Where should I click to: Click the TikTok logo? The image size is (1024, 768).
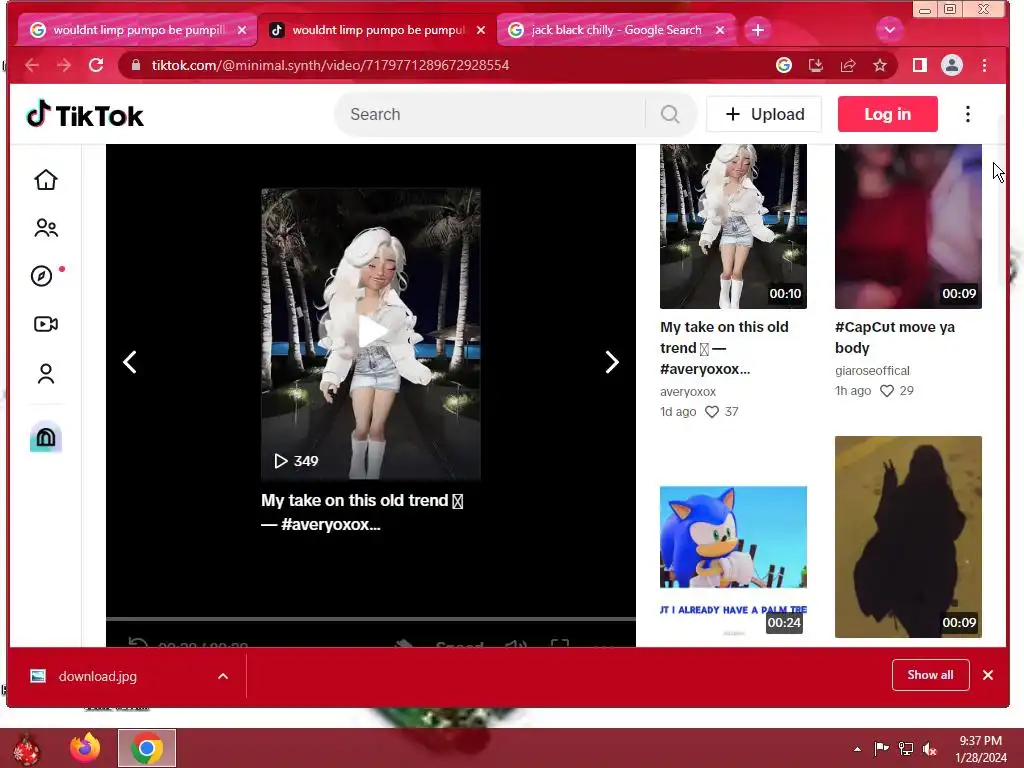click(85, 115)
